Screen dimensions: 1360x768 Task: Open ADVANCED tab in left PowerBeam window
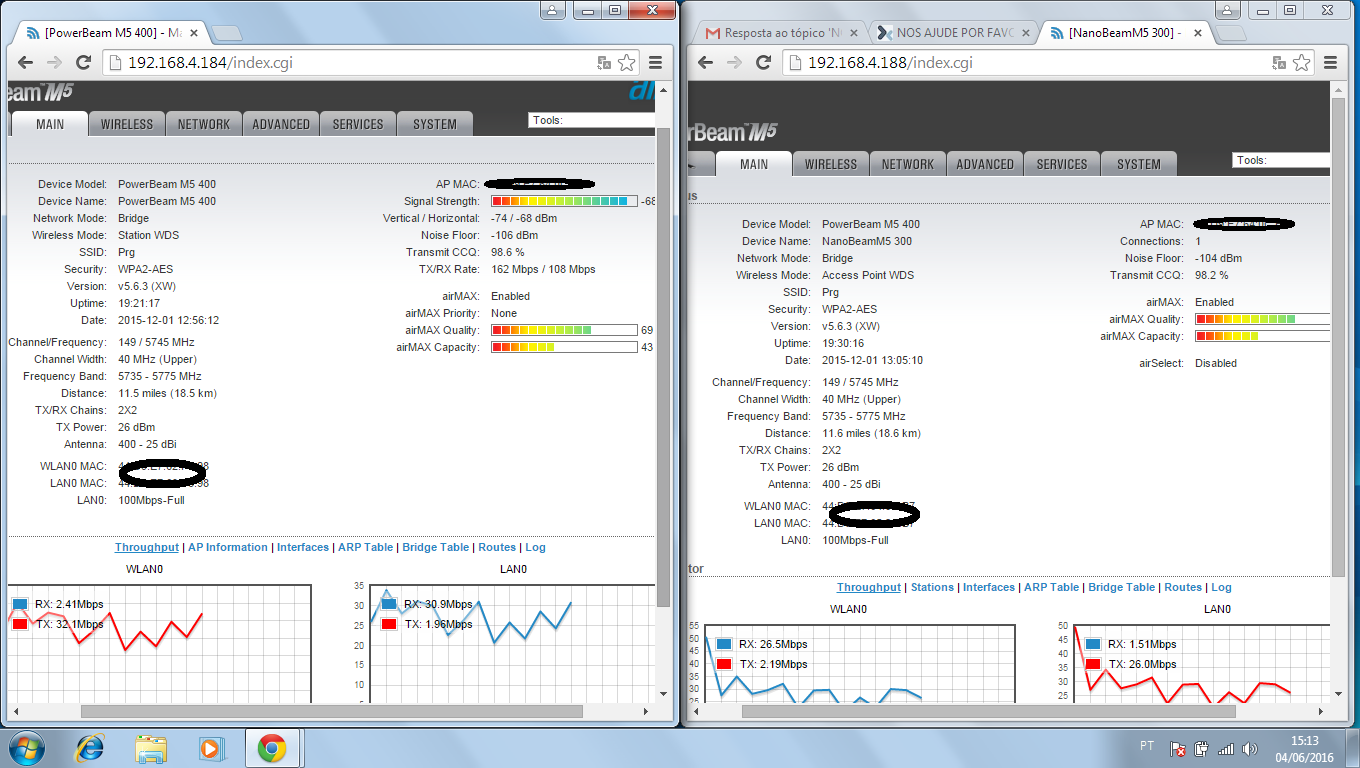pos(281,124)
